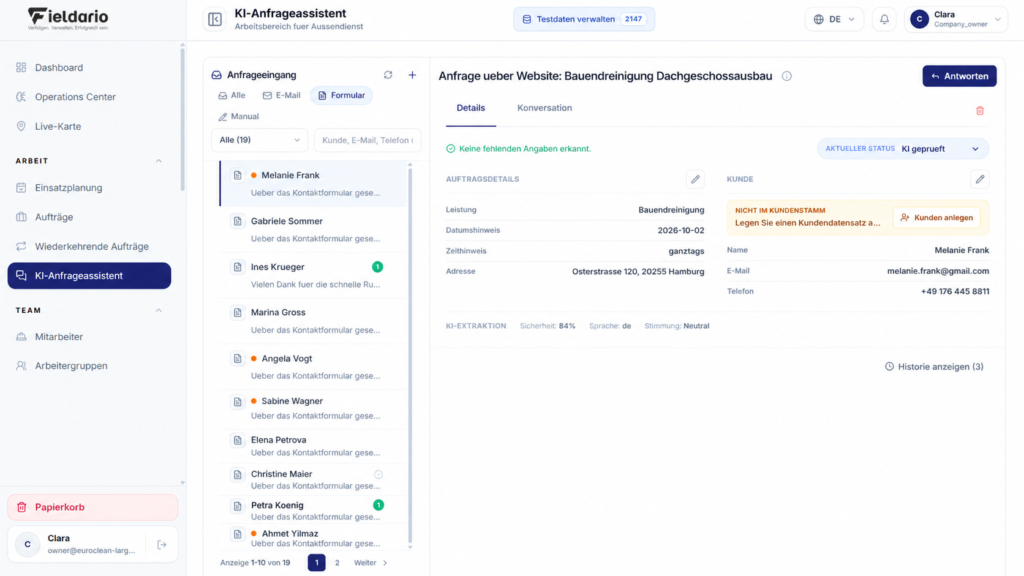
Task: Click the Antworten button
Action: tap(959, 76)
